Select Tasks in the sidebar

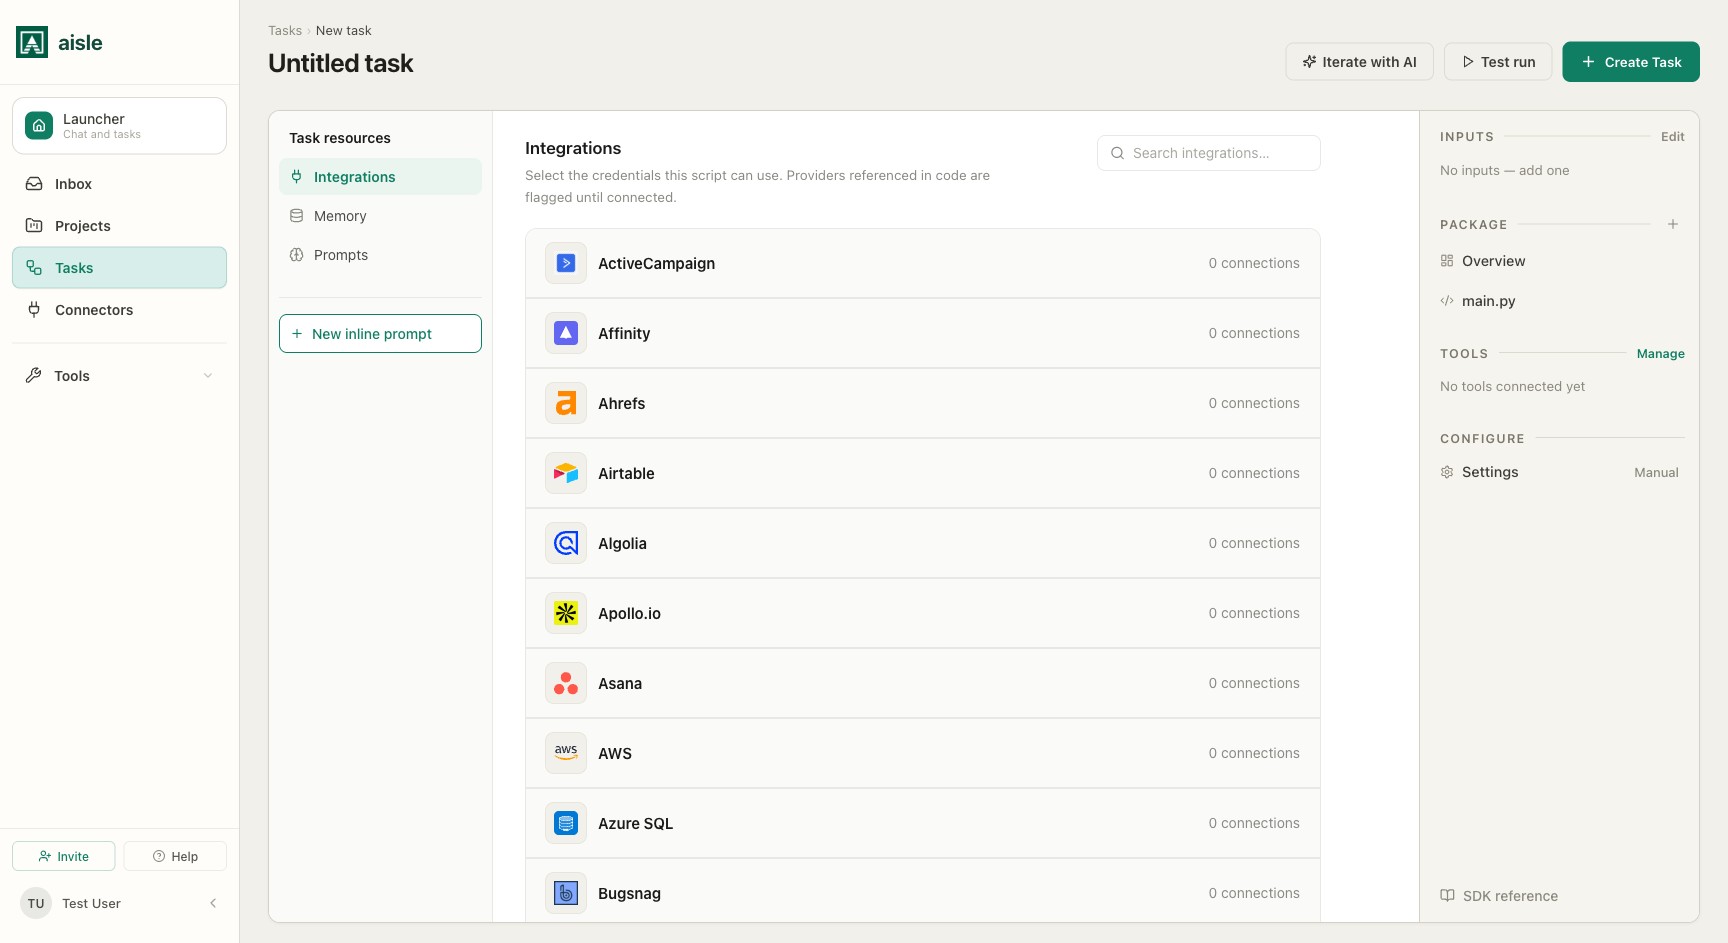click(x=119, y=268)
